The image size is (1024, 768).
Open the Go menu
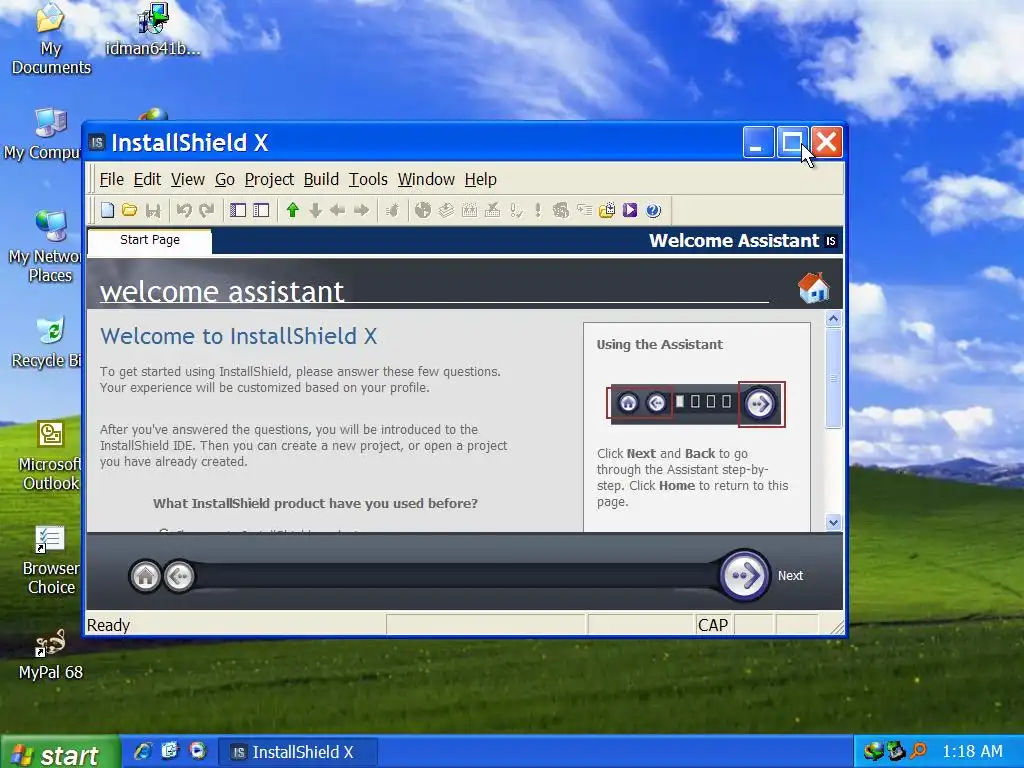225,180
